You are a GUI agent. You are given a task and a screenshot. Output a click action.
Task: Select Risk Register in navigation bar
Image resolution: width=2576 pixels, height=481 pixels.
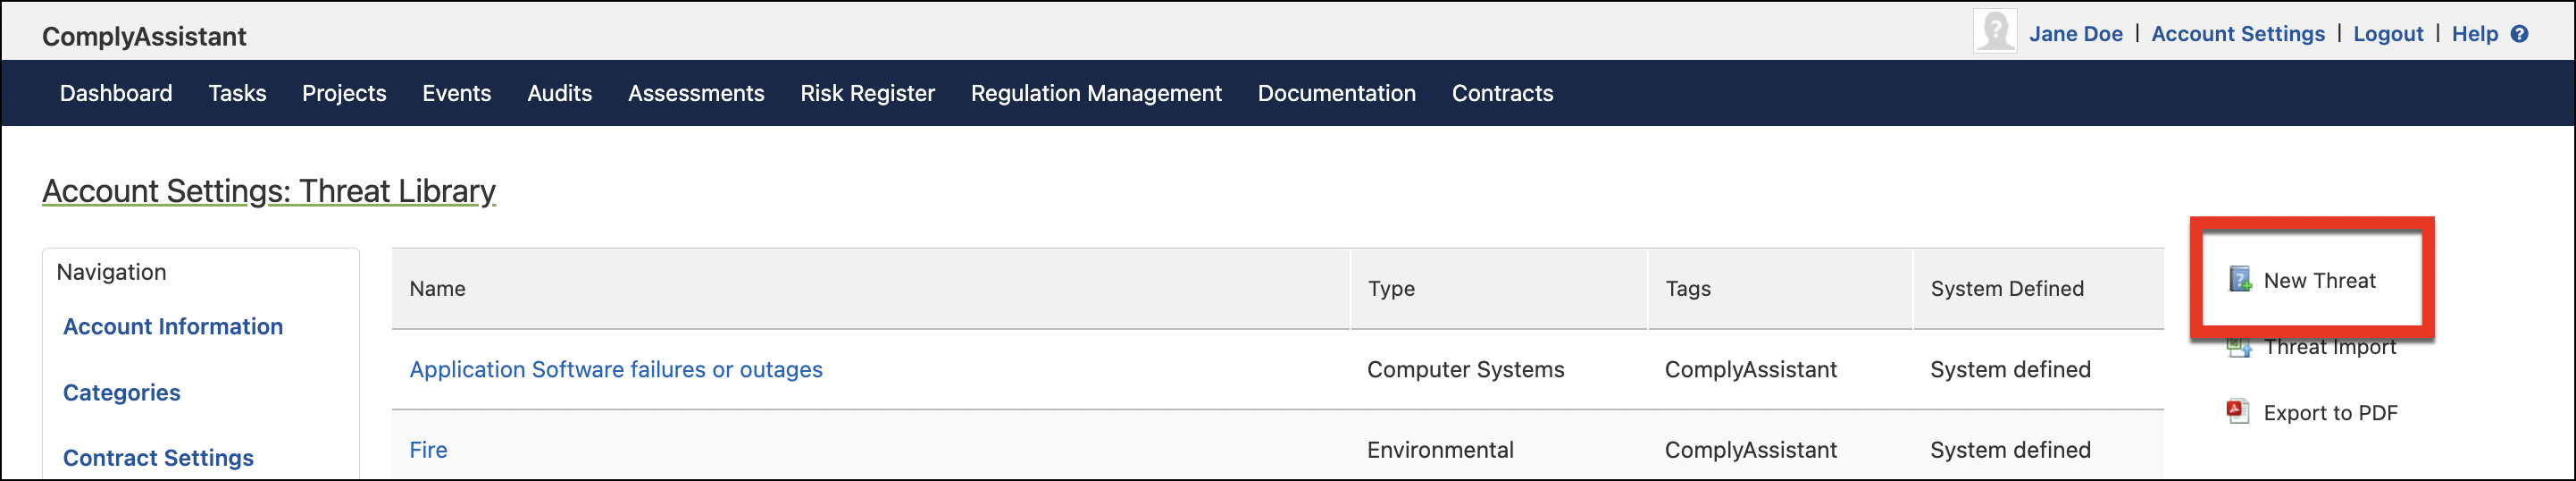(867, 93)
